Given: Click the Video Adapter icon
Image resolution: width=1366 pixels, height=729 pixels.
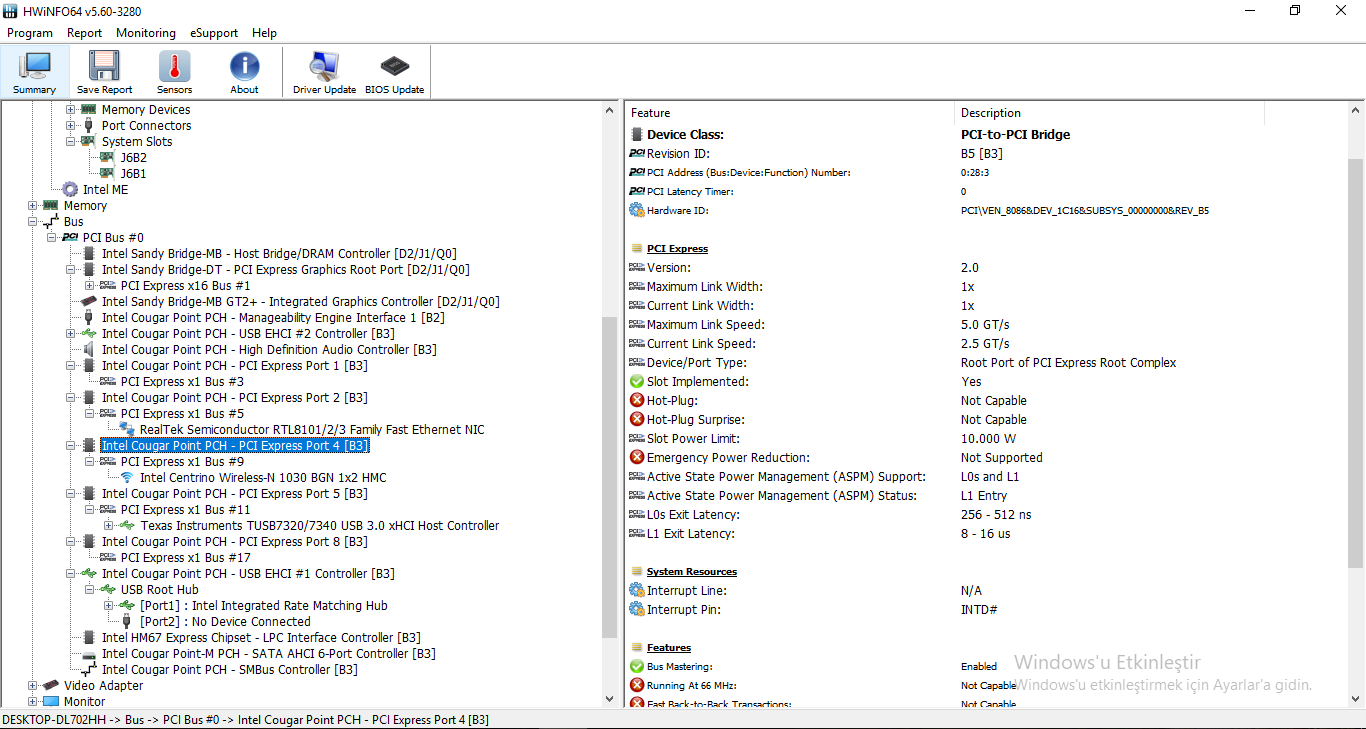Looking at the screenshot, I should click(x=50, y=685).
